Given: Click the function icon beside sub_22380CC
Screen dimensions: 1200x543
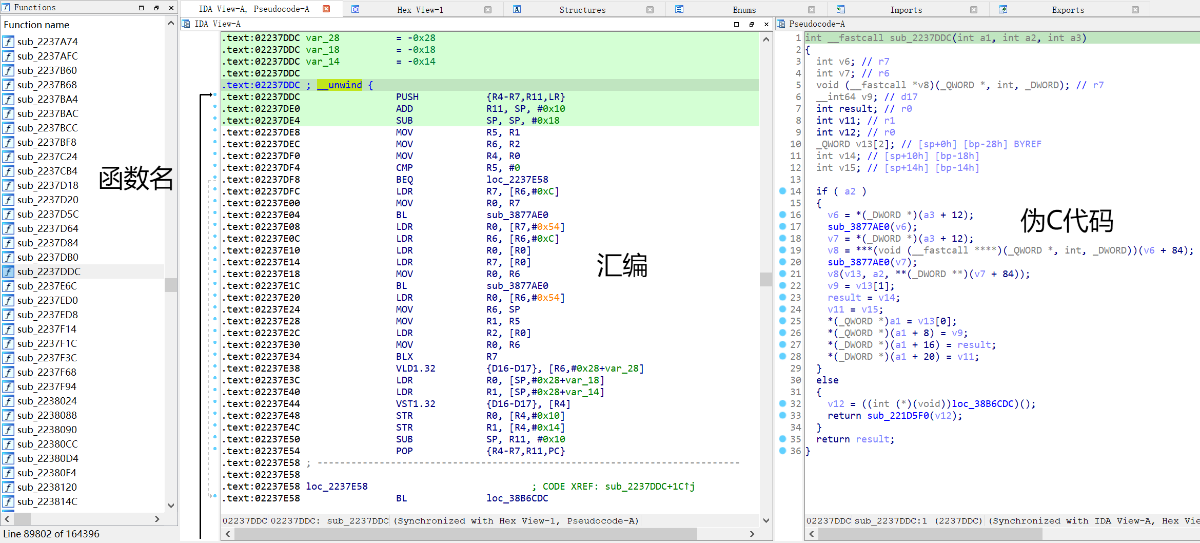Looking at the screenshot, I should (9, 444).
